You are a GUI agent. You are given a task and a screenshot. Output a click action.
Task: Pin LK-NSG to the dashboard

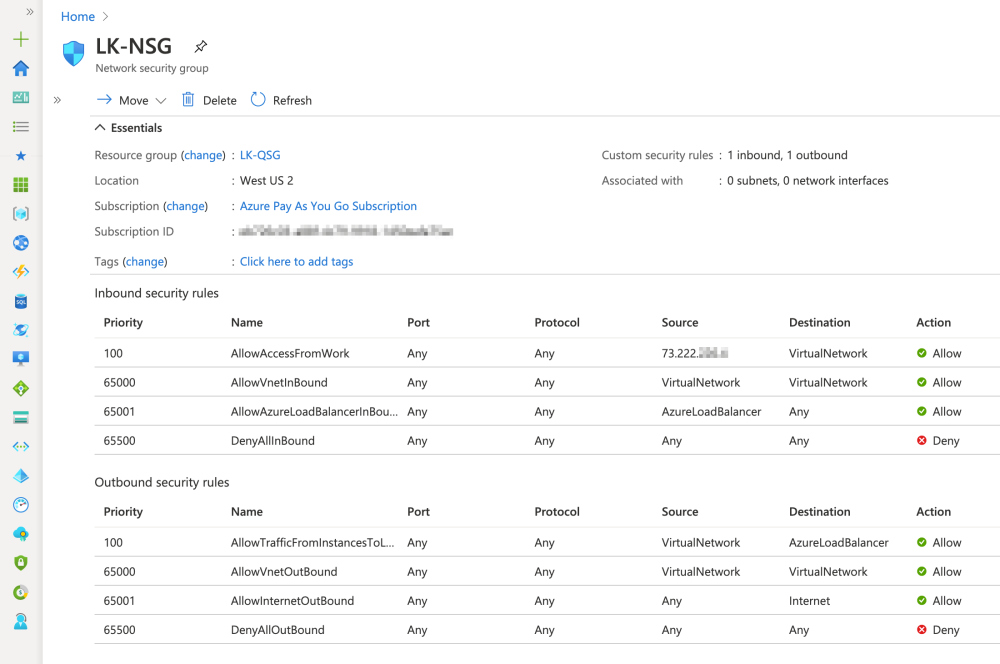201,47
